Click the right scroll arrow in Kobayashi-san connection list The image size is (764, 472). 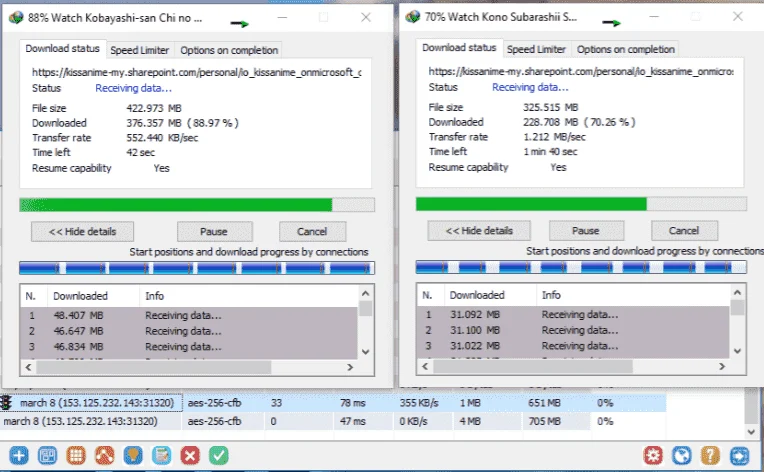click(350, 367)
